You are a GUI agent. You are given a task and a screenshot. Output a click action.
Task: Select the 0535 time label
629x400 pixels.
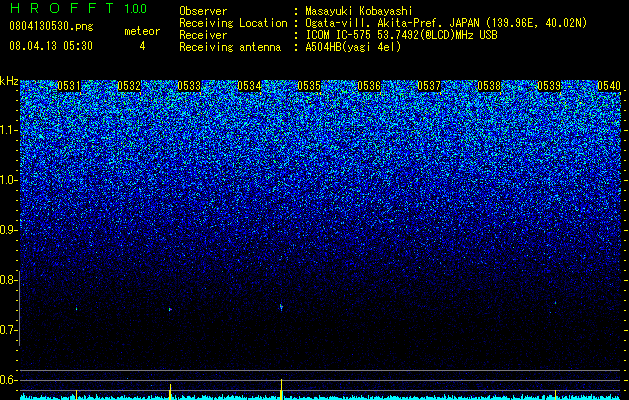pyautogui.click(x=309, y=86)
